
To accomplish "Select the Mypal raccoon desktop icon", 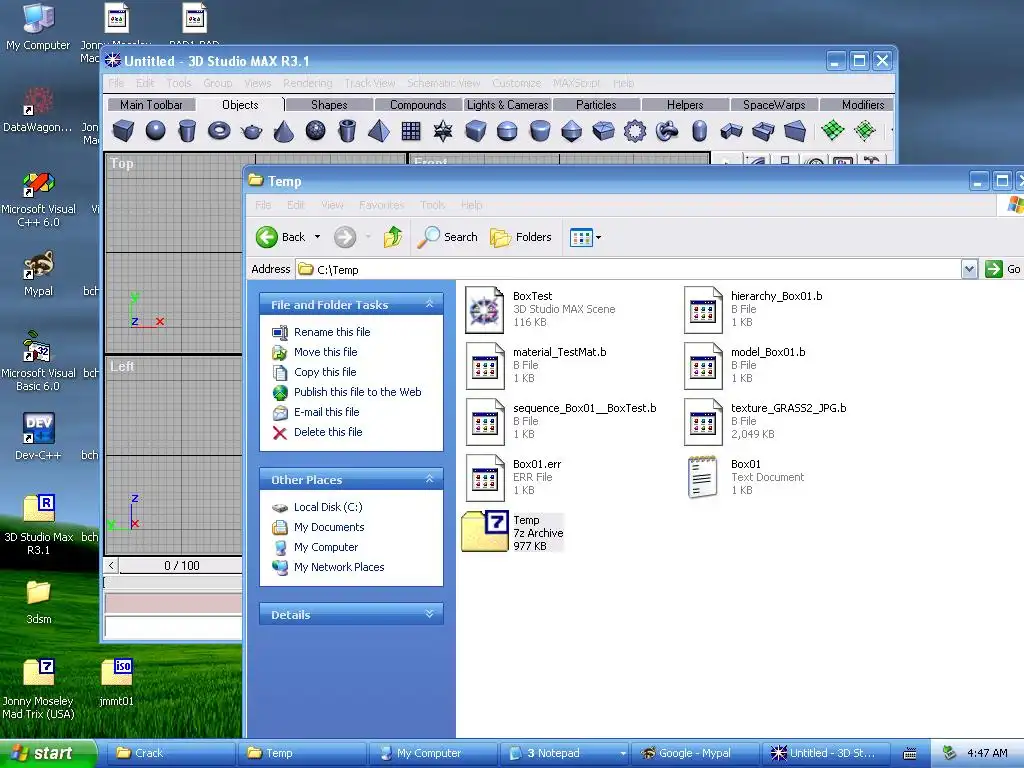I will (x=39, y=274).
